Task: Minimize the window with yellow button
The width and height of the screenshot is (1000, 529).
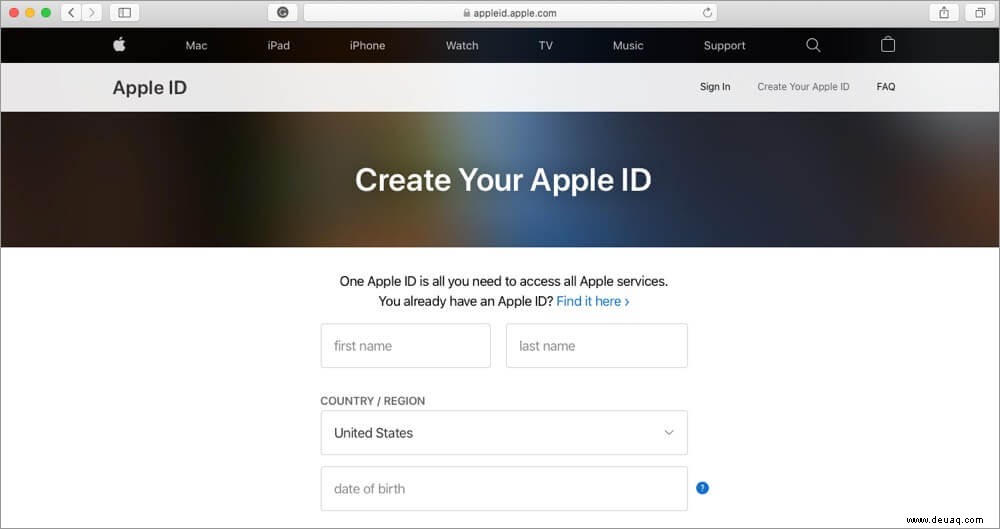Action: click(x=30, y=13)
